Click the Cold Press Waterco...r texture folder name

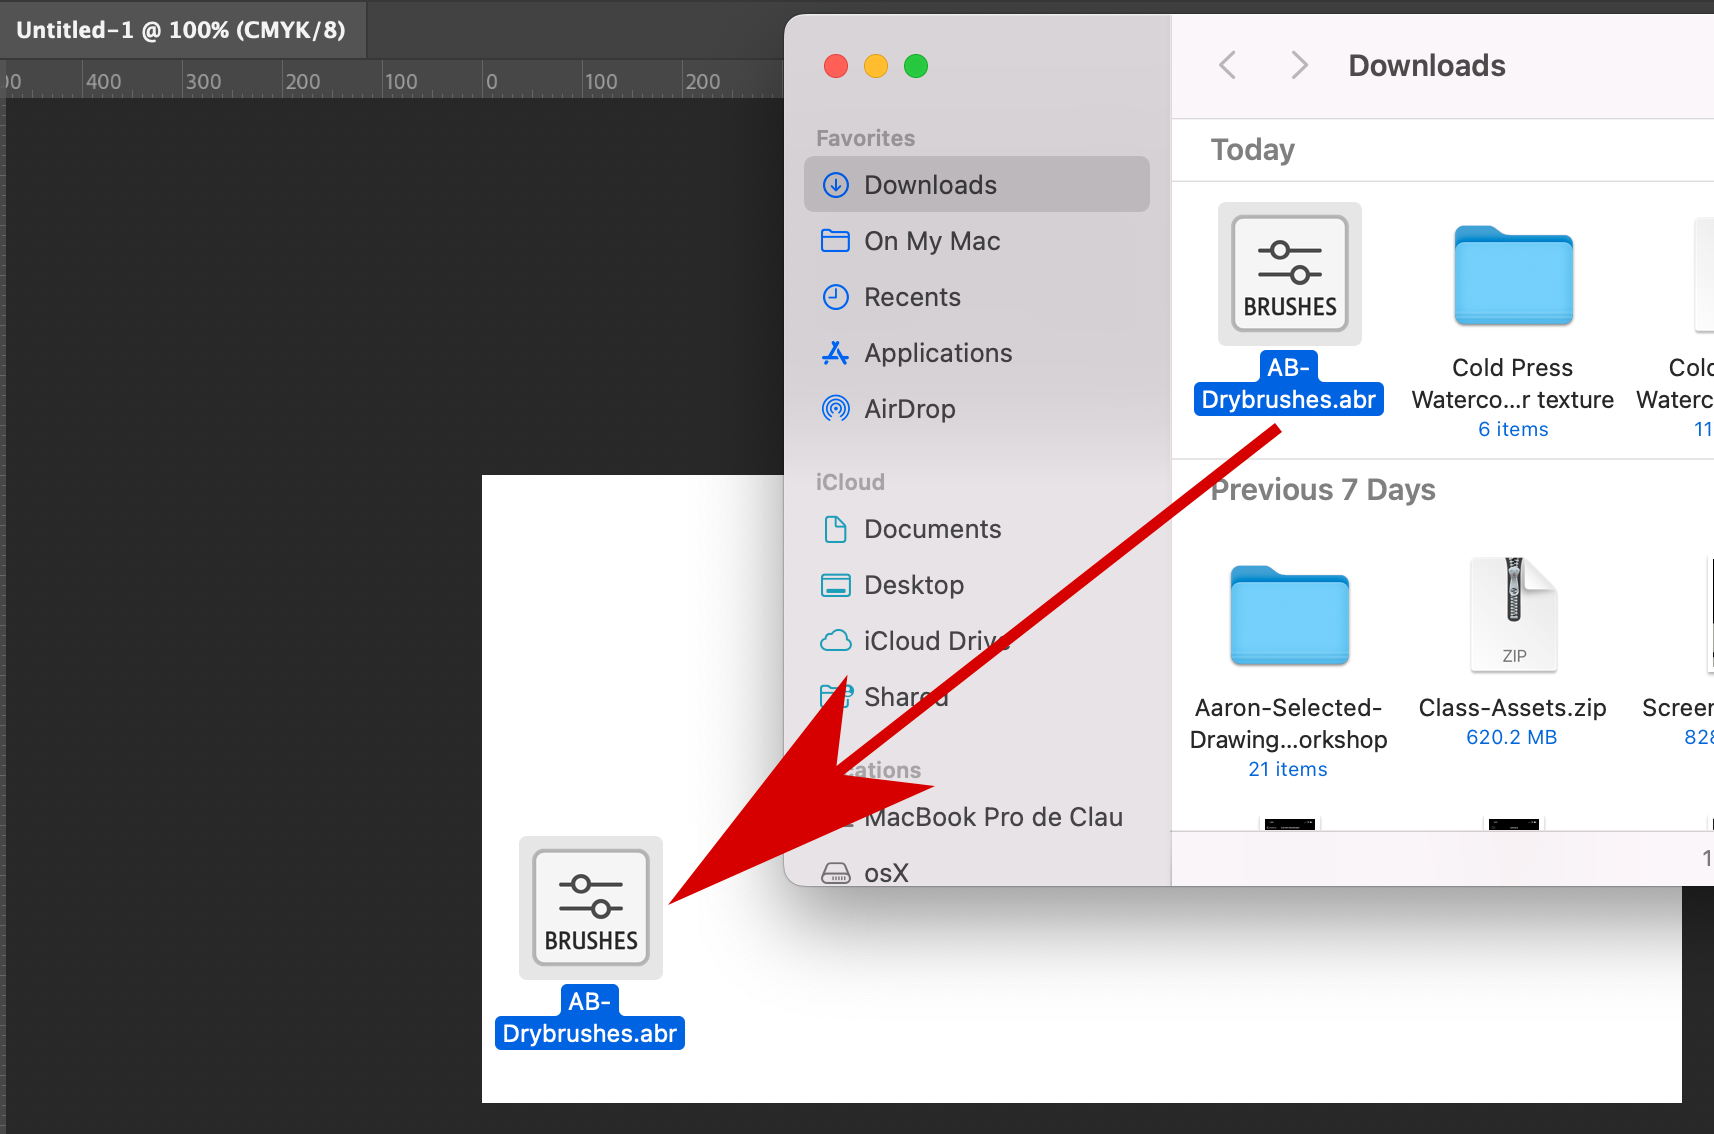pyautogui.click(x=1513, y=384)
